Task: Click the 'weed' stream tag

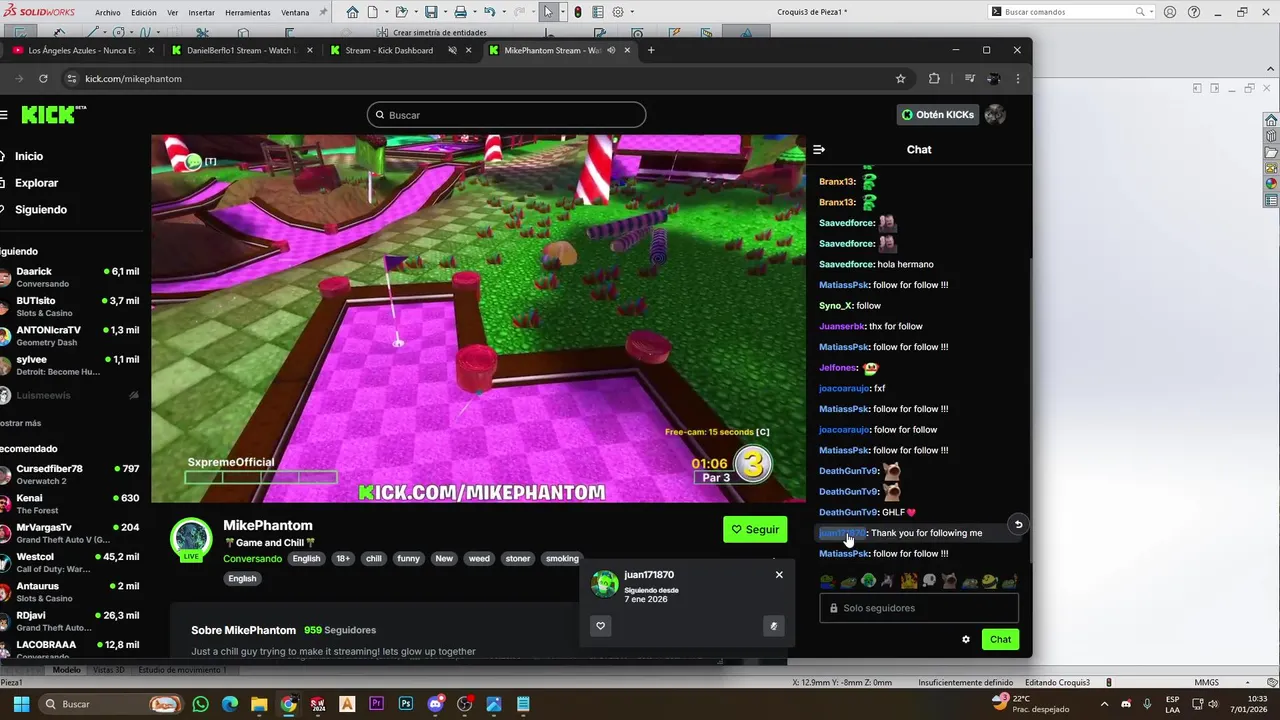Action: point(479,559)
